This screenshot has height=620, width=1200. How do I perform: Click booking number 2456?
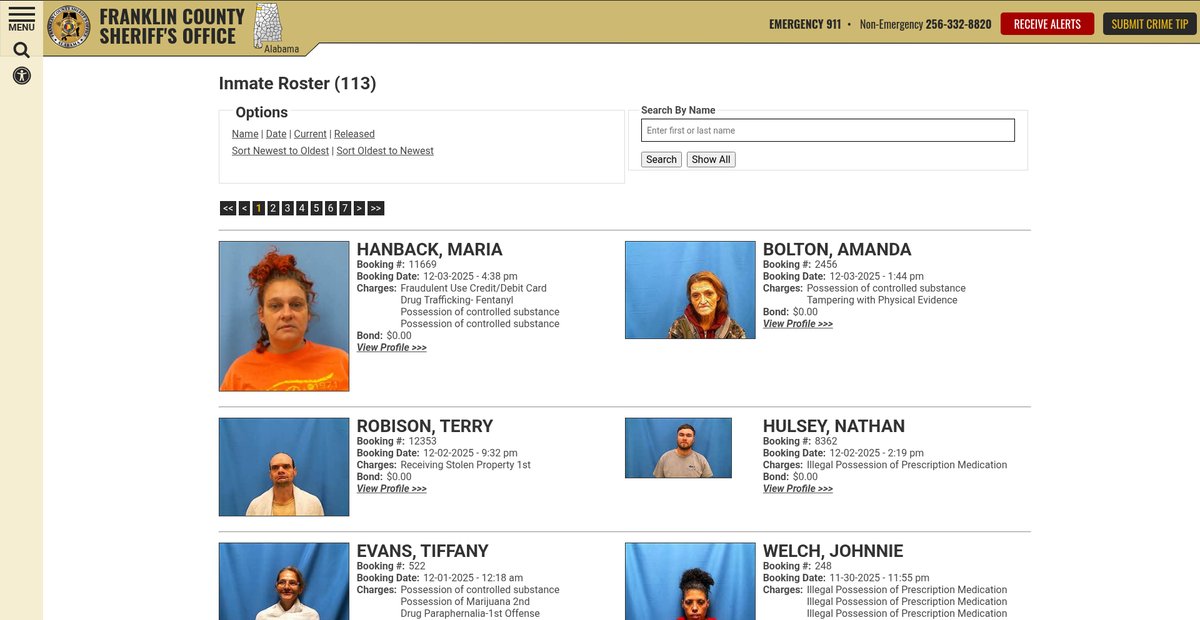[x=825, y=264]
